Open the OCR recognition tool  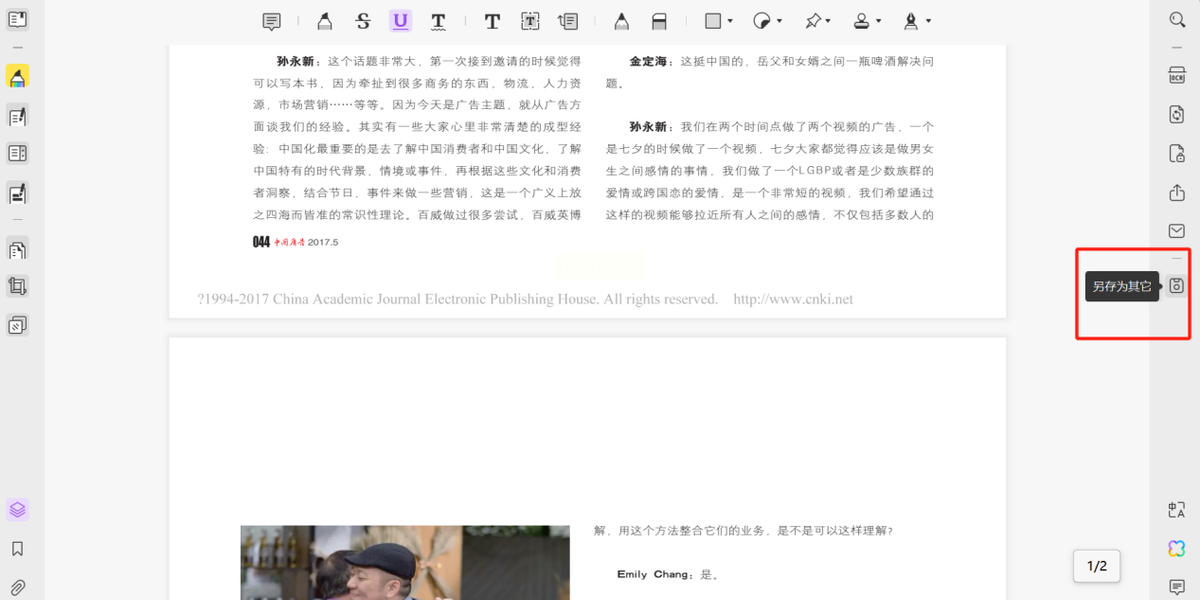point(1176,76)
